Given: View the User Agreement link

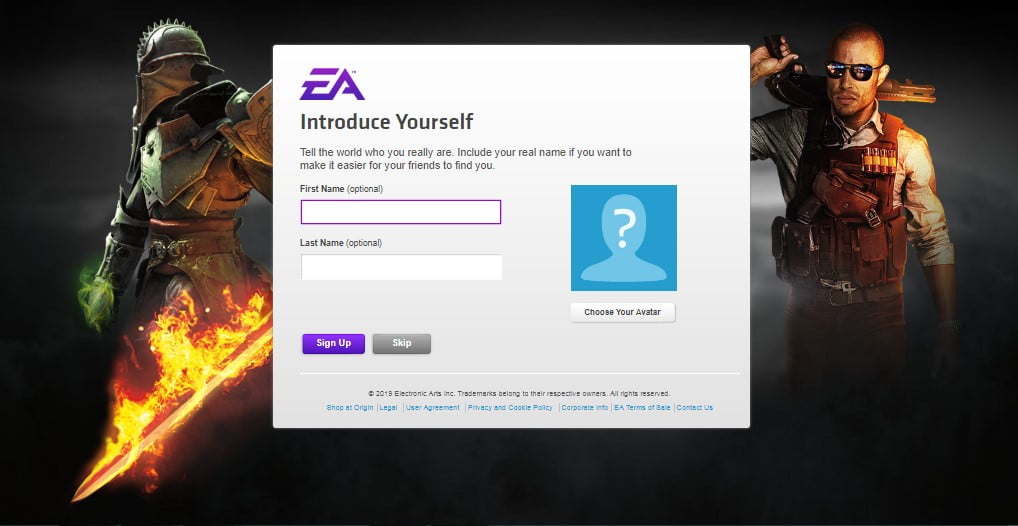Looking at the screenshot, I should coord(432,408).
